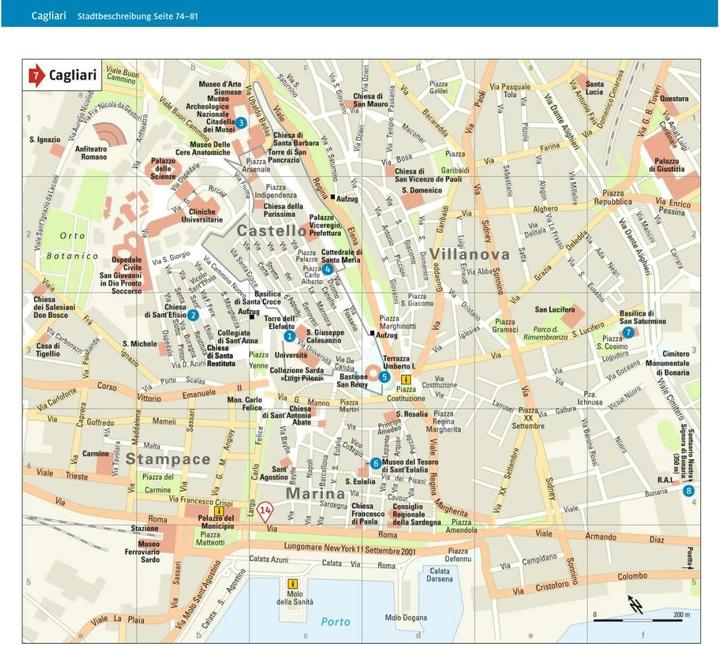This screenshot has height=645, width=720.
Task: Click the 200 m scale bar
Action: [x=642, y=621]
